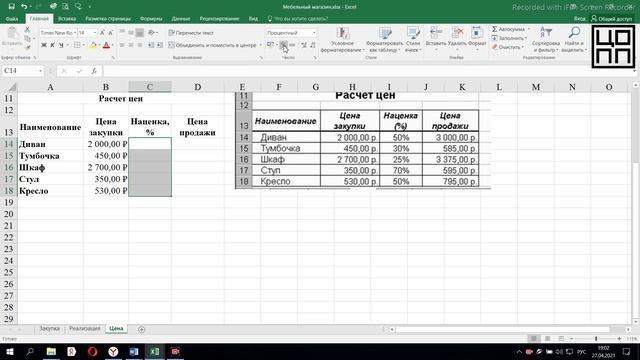Click Общий доступ share button

(x=611, y=18)
